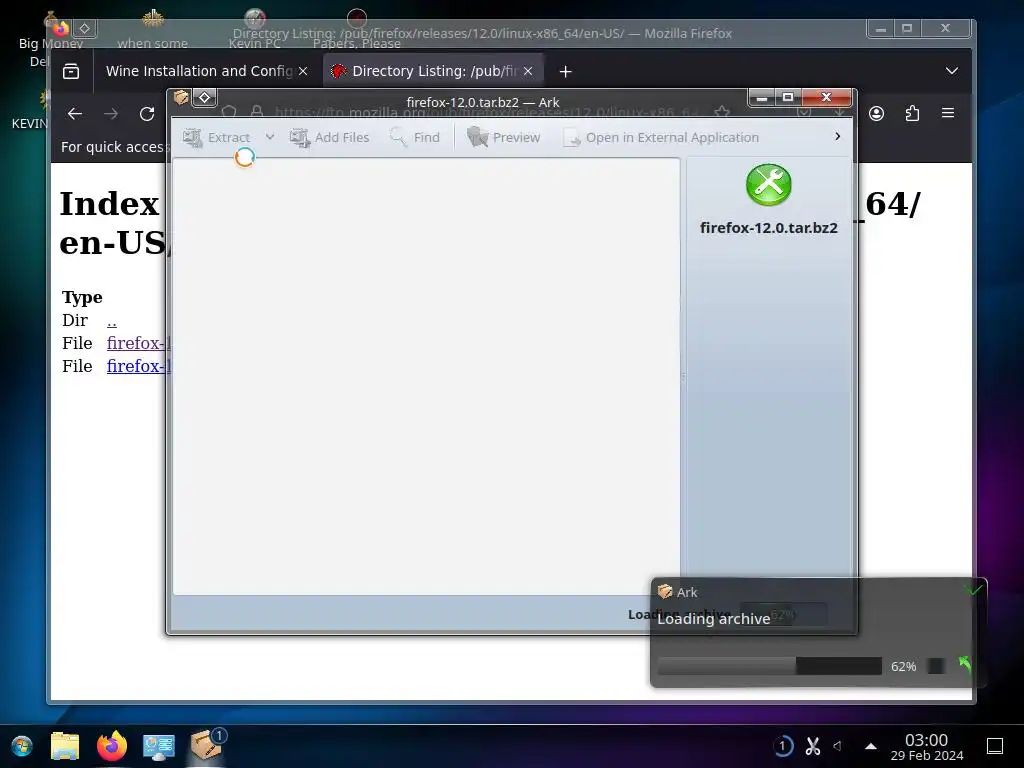
Task: Select the Directory Listing tab in Firefox
Action: (x=434, y=71)
